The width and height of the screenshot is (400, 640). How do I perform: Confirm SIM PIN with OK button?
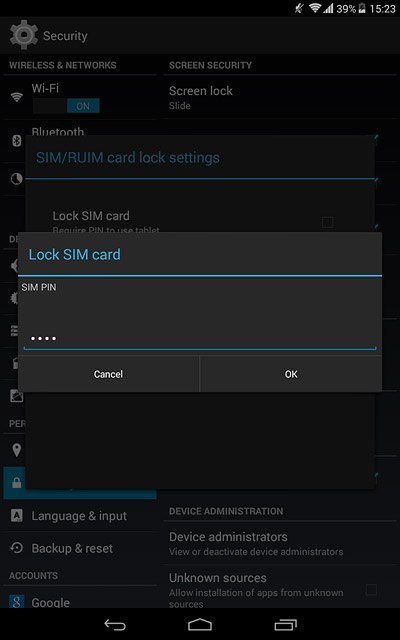(291, 374)
